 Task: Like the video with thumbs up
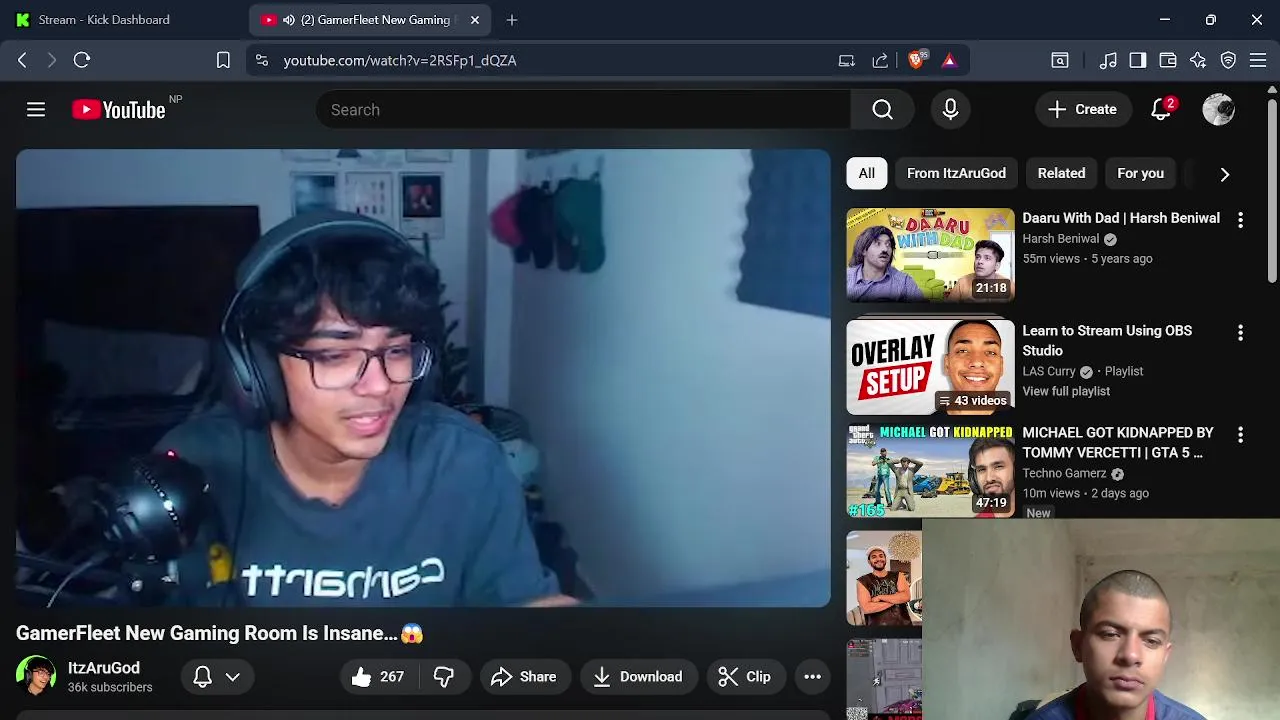[377, 677]
